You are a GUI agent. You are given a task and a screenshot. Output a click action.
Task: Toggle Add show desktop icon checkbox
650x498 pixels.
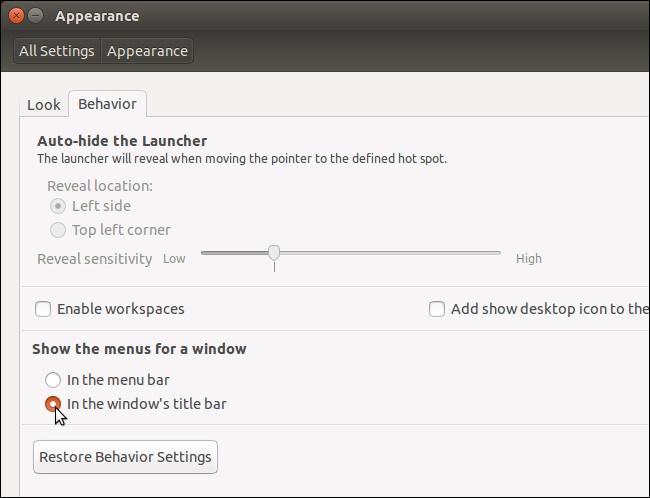pos(437,310)
